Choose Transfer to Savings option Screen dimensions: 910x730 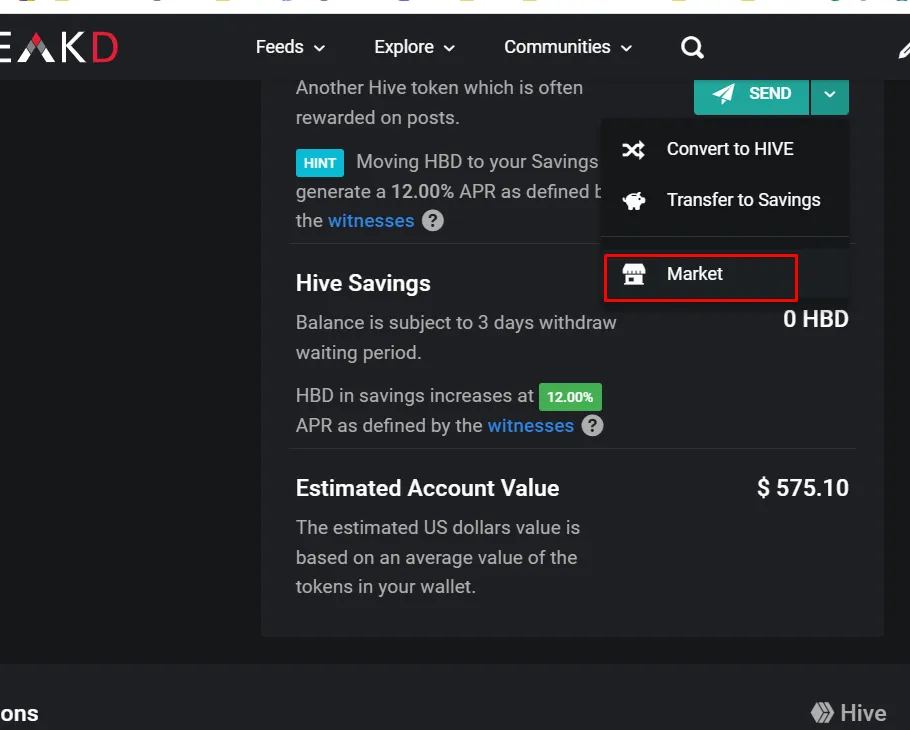pyautogui.click(x=725, y=200)
